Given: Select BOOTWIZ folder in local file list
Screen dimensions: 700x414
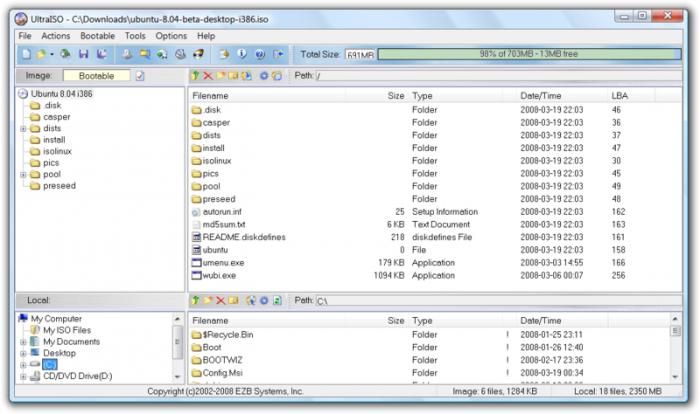Looking at the screenshot, I should (x=222, y=360).
